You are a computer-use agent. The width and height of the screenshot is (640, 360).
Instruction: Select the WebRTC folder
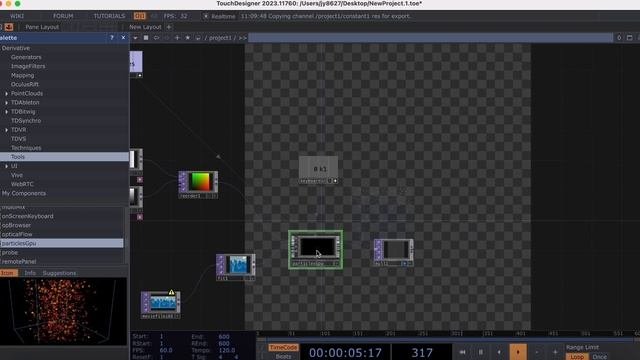[22, 184]
